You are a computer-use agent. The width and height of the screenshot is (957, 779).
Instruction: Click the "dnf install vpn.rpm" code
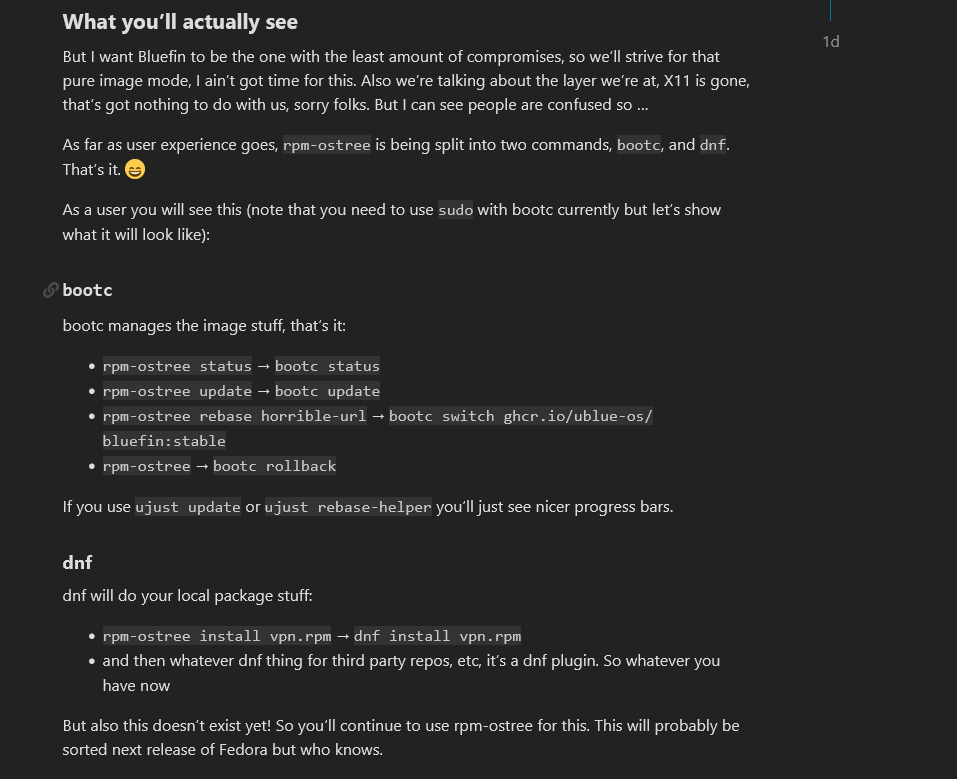click(437, 636)
